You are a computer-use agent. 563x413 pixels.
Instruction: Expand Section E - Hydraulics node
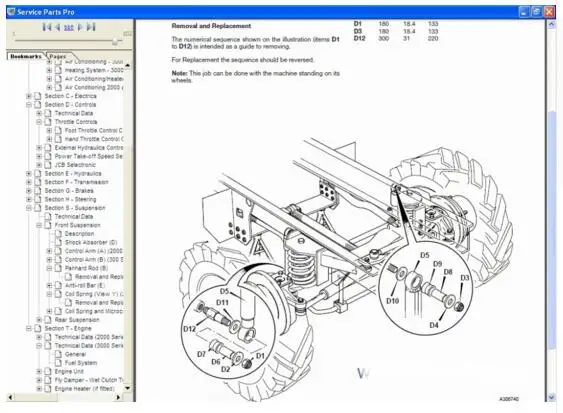pyautogui.click(x=29, y=173)
